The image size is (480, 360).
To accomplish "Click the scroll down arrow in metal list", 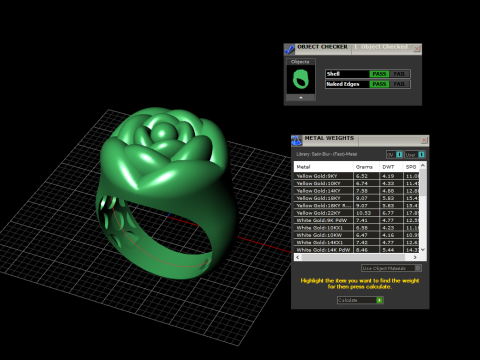I will click(423, 249).
